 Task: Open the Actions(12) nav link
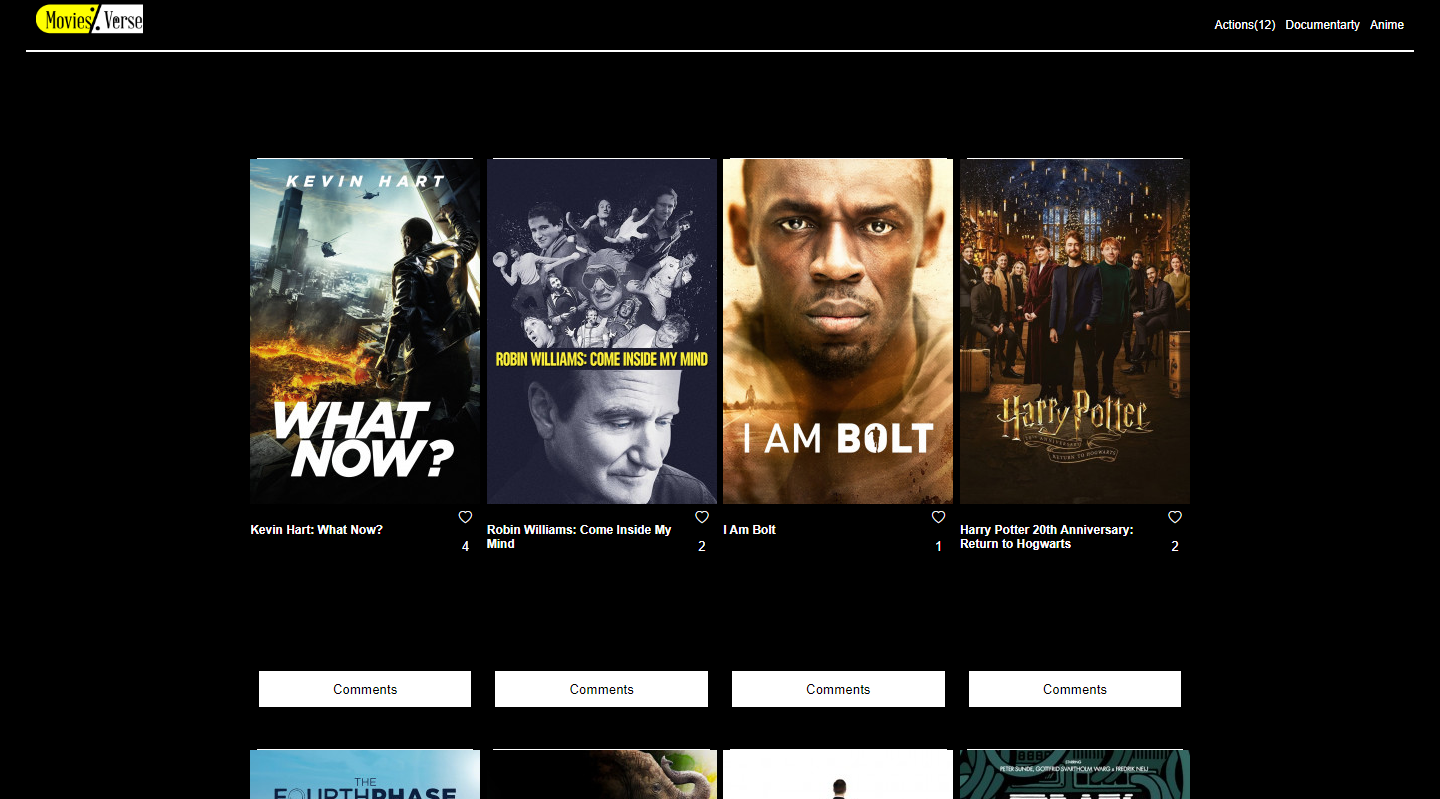1245,25
